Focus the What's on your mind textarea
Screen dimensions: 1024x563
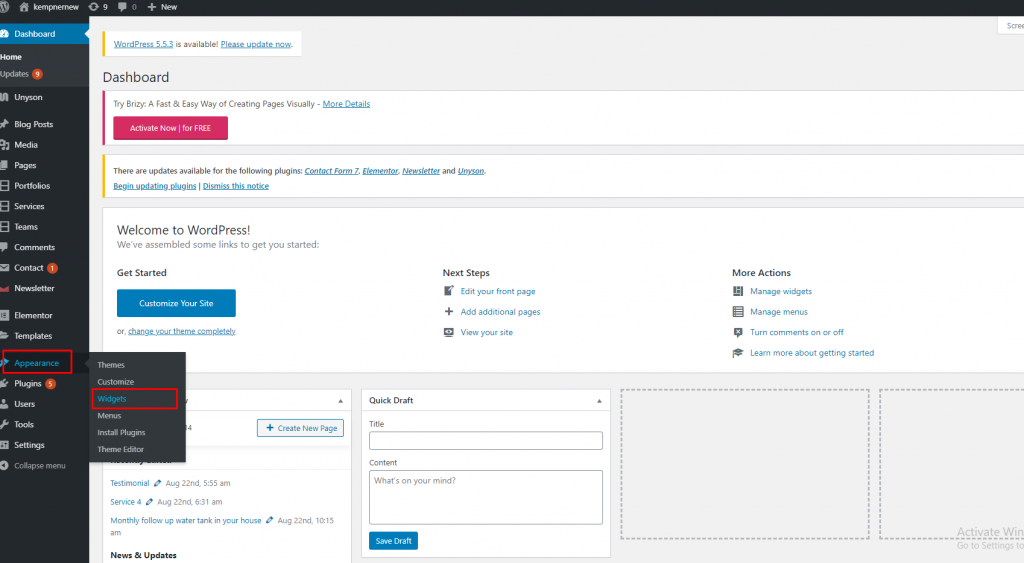(486, 498)
